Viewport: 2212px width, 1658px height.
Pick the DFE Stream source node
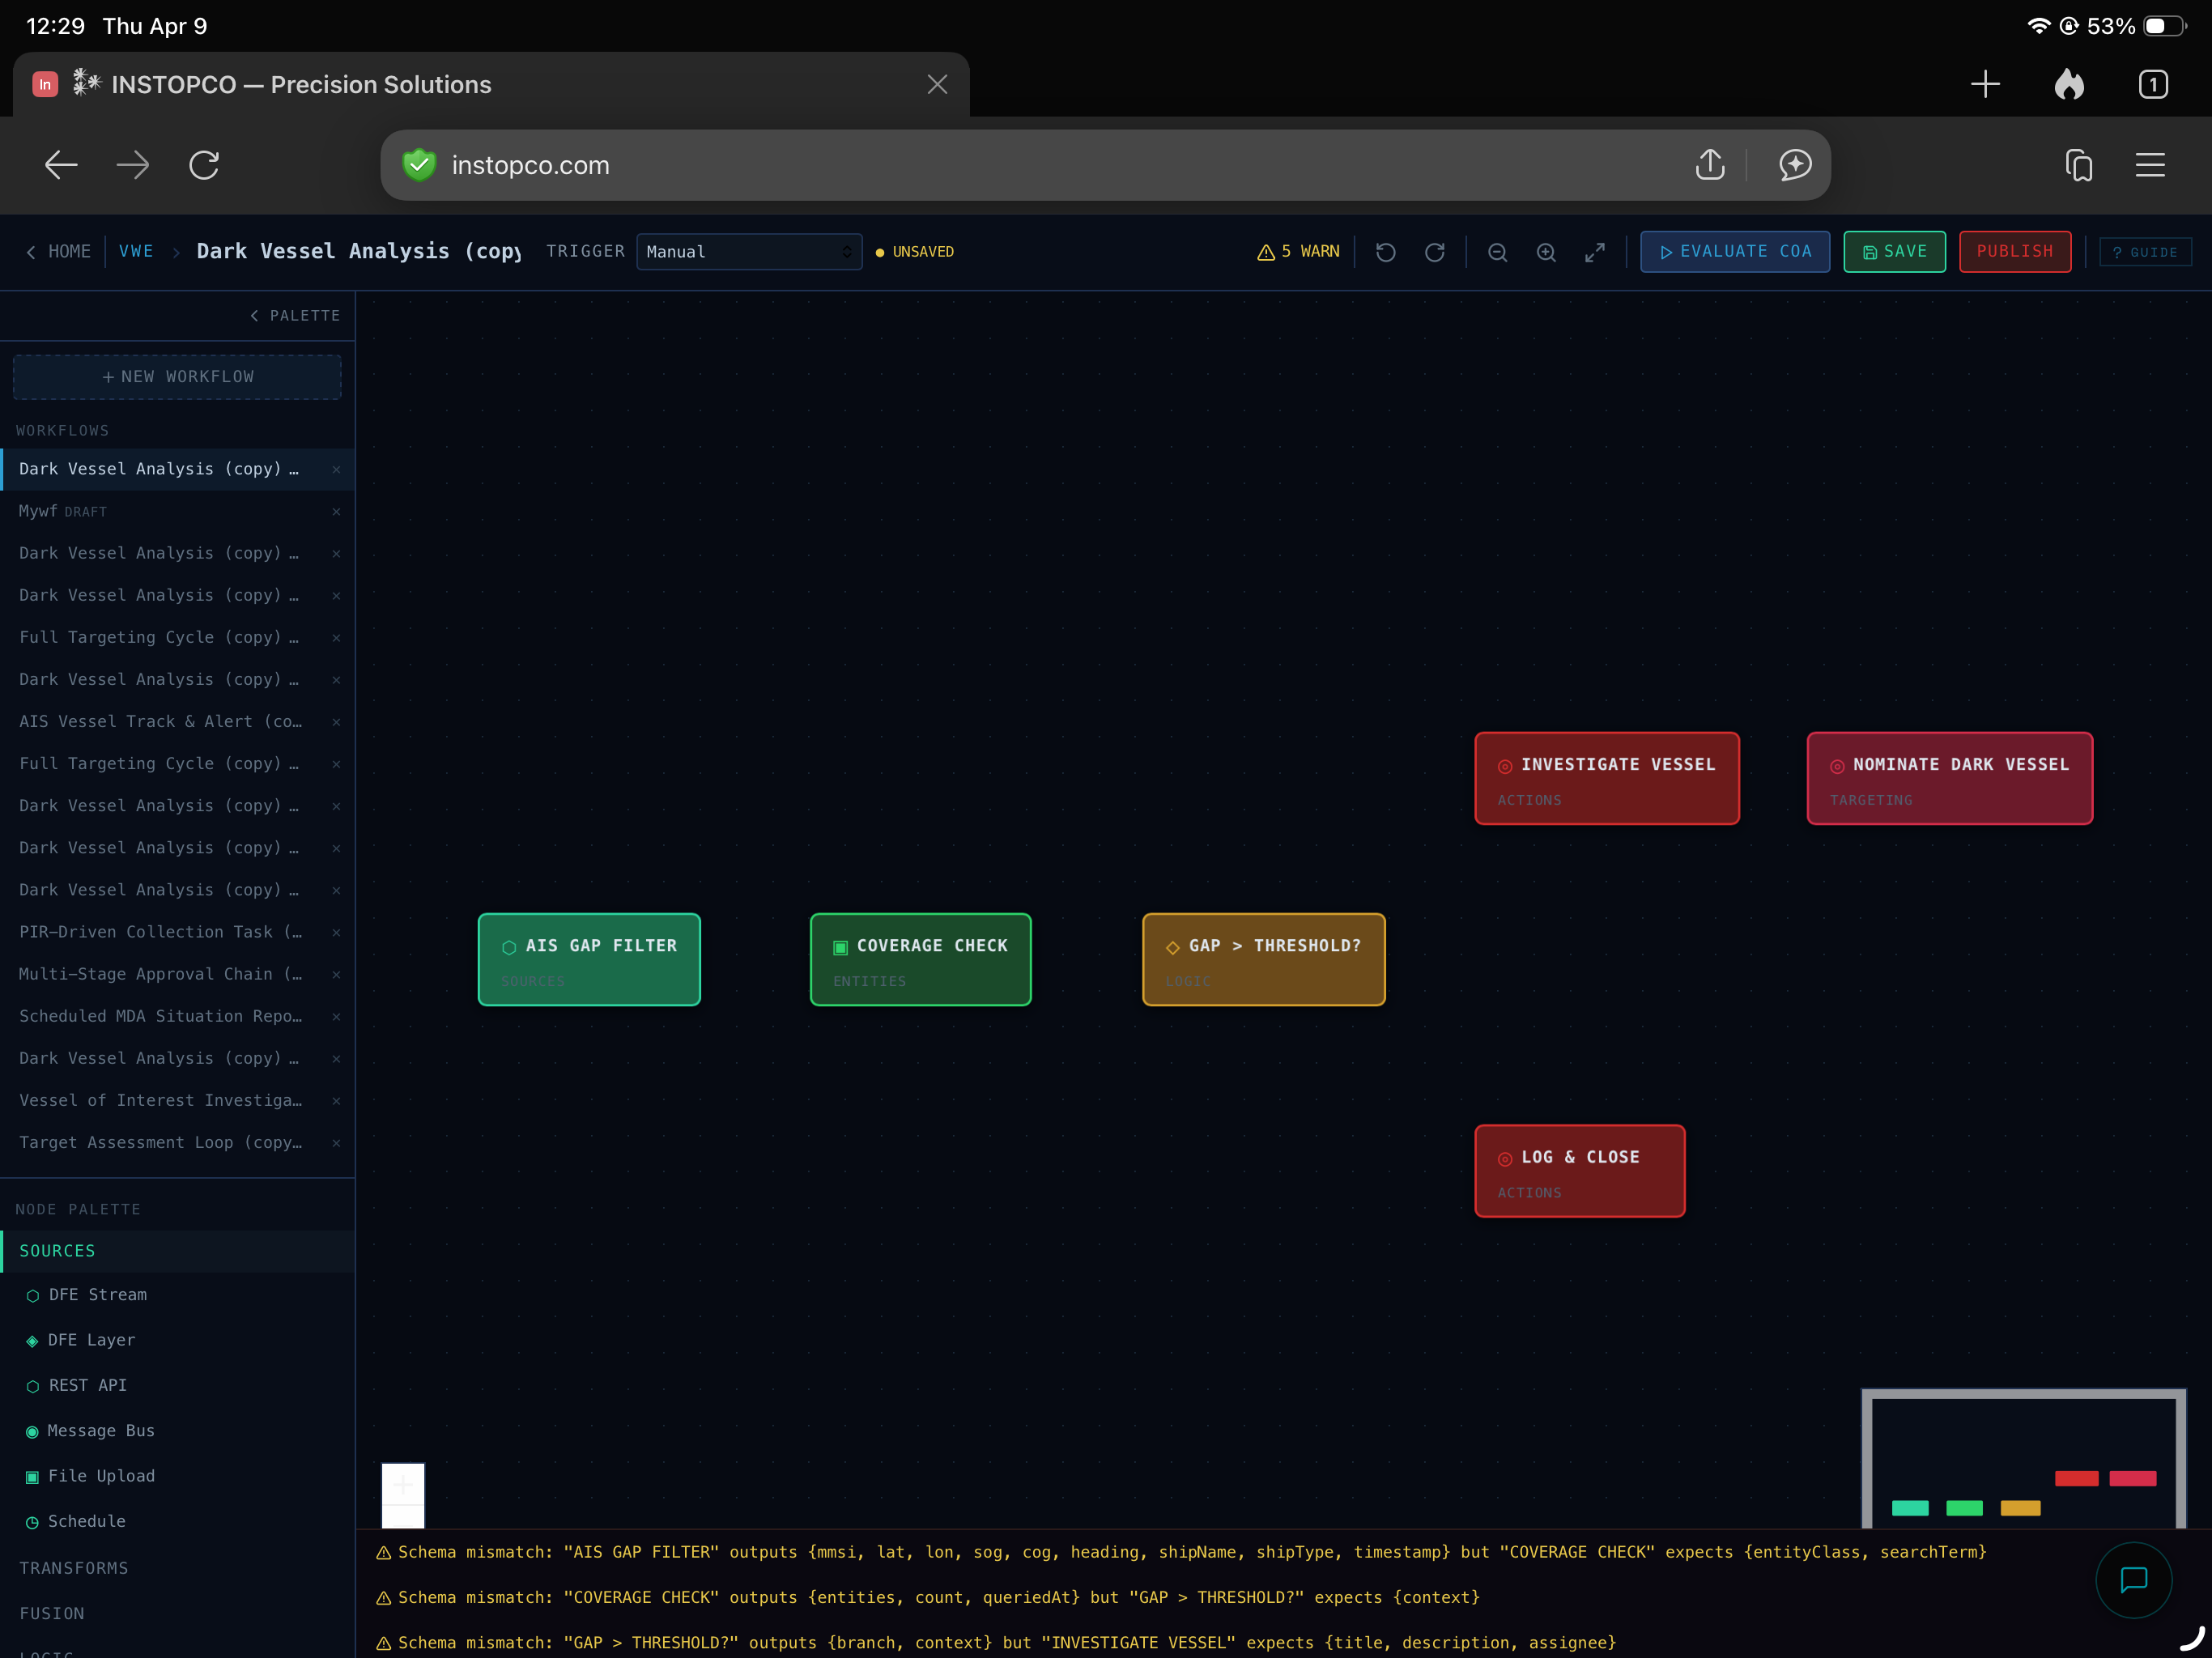point(177,1295)
